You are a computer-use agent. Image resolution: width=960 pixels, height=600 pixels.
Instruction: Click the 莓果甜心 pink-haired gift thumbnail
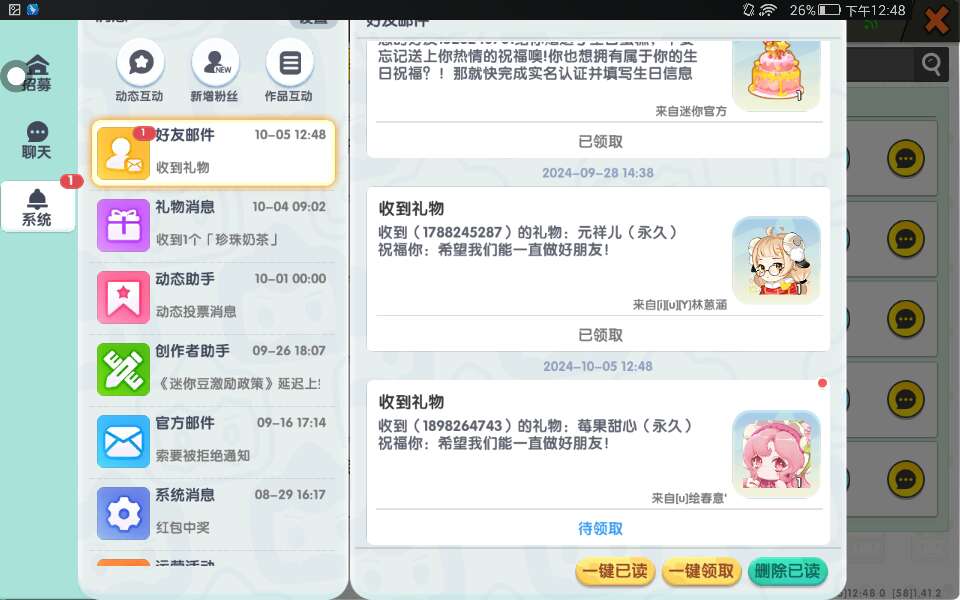coord(776,454)
